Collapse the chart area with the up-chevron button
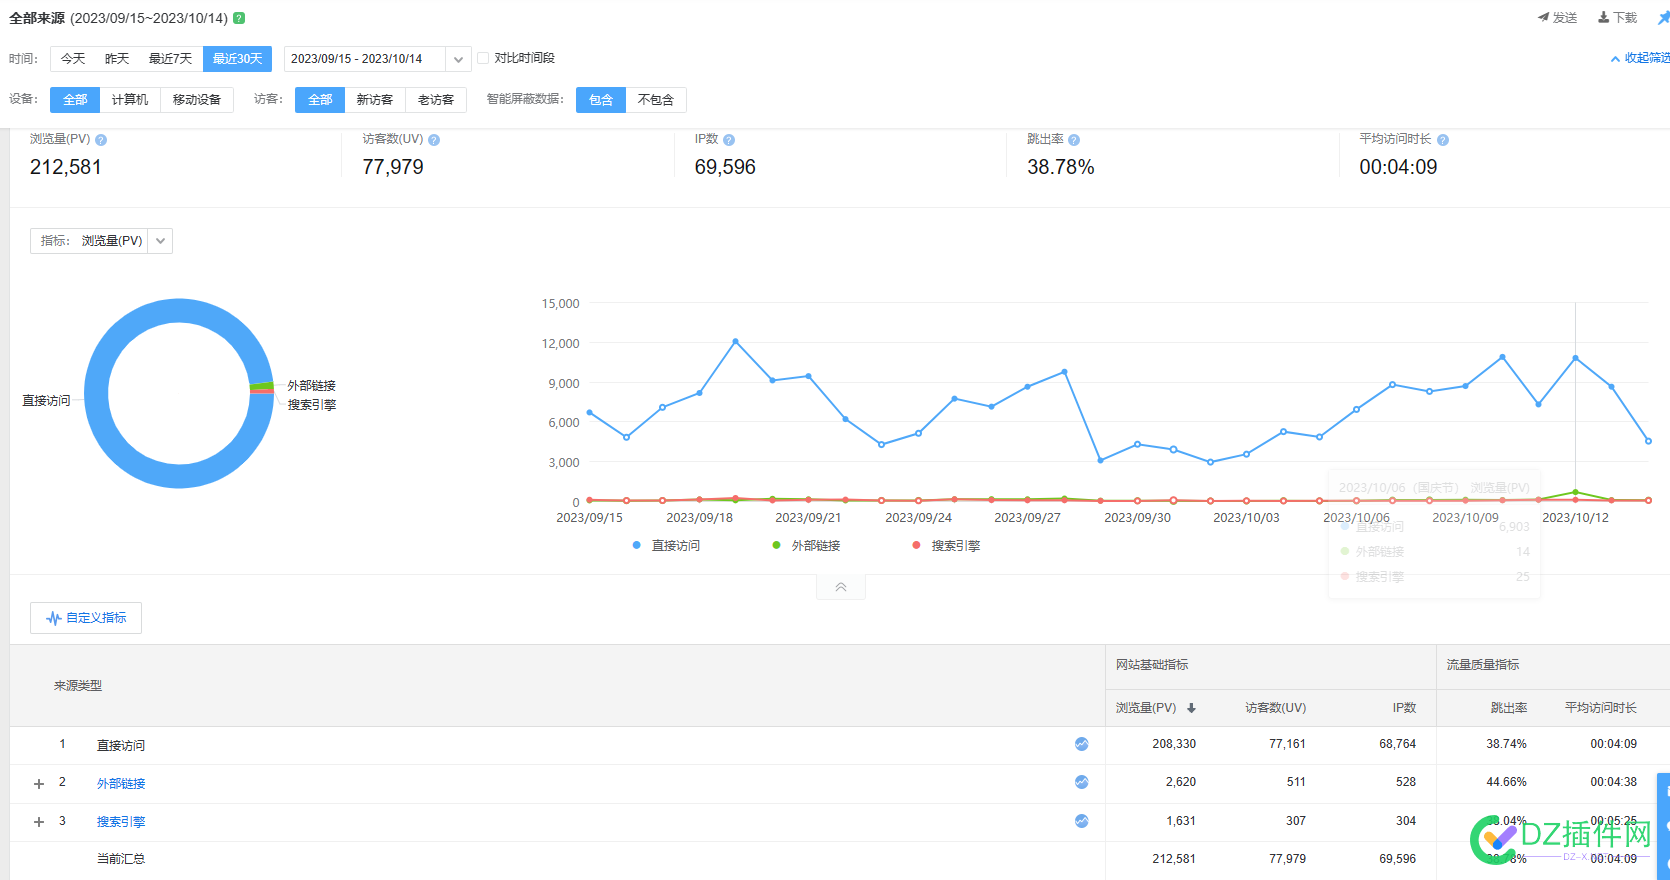The width and height of the screenshot is (1670, 880). [x=841, y=587]
